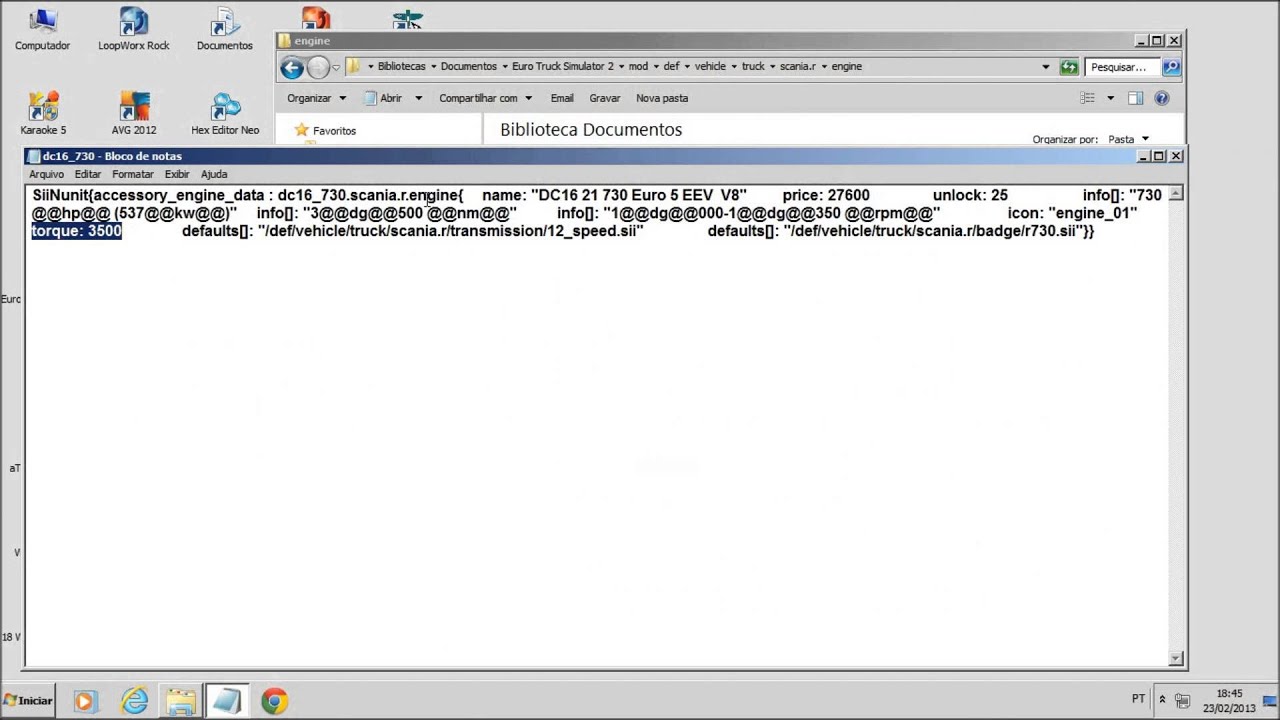This screenshot has height=720, width=1280.
Task: Click the 'SiiNunit{accessory_engine_data' text
Action: [x=148, y=195]
